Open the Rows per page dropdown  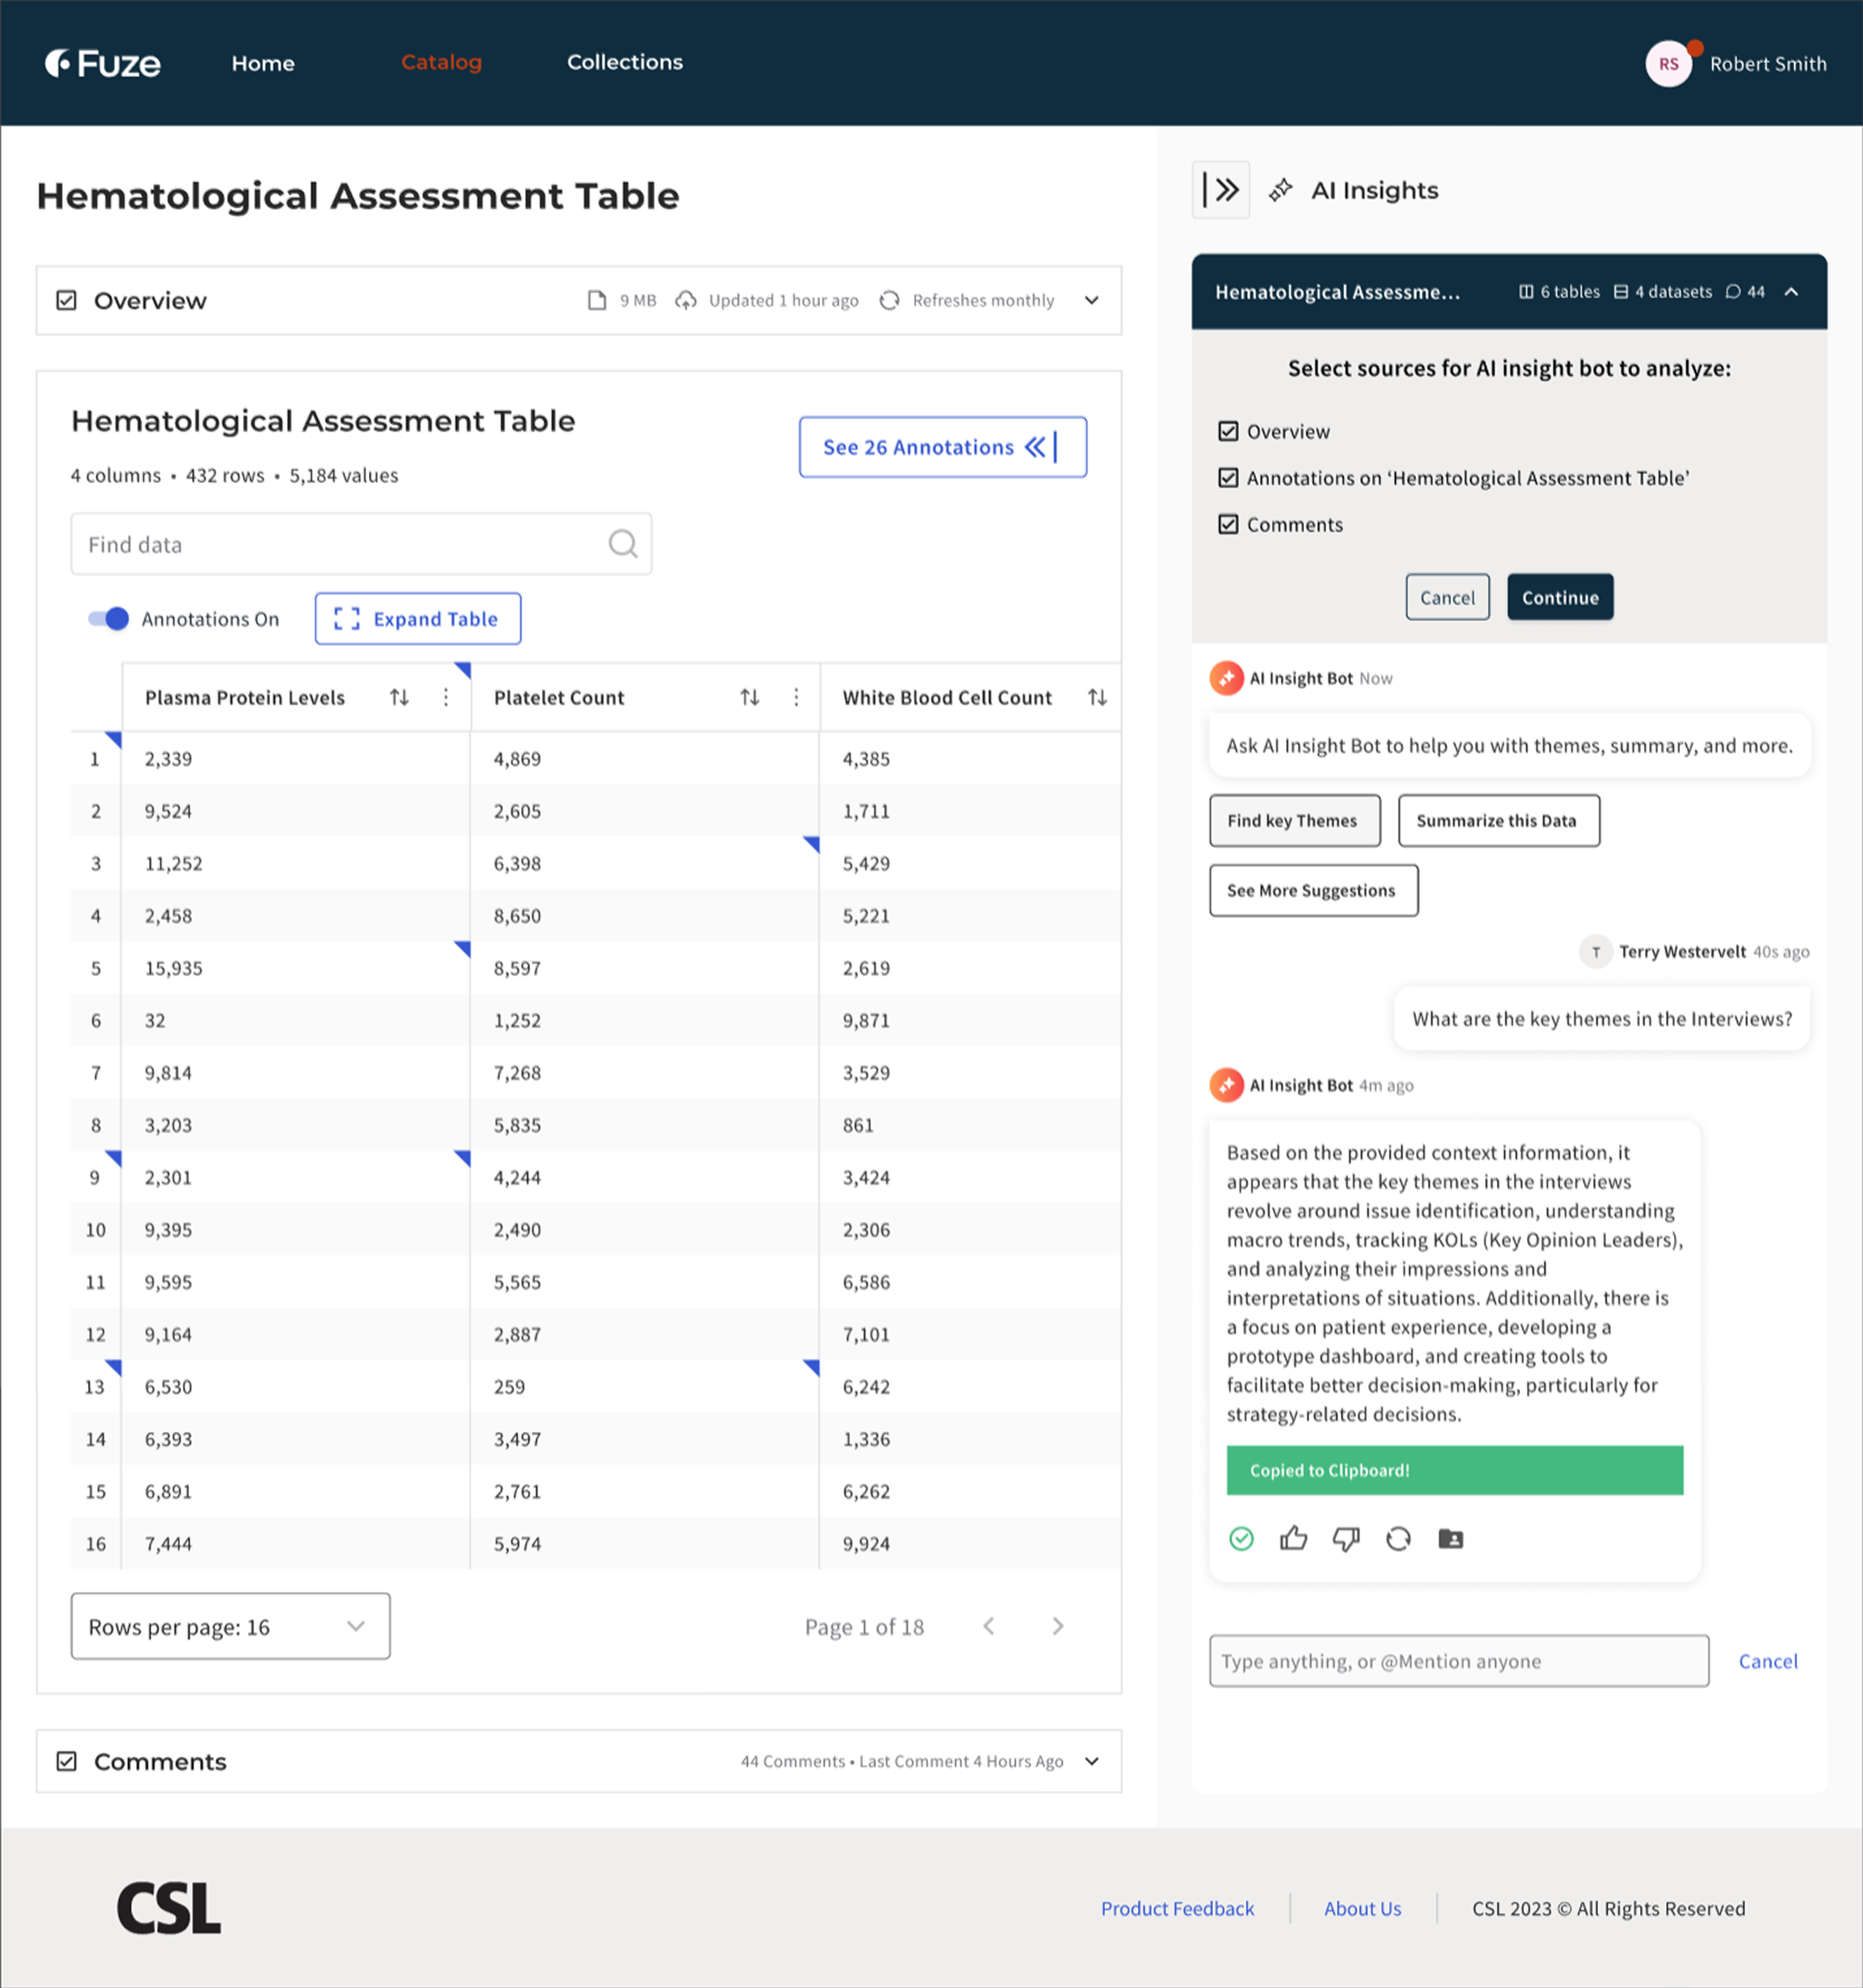coord(230,1627)
